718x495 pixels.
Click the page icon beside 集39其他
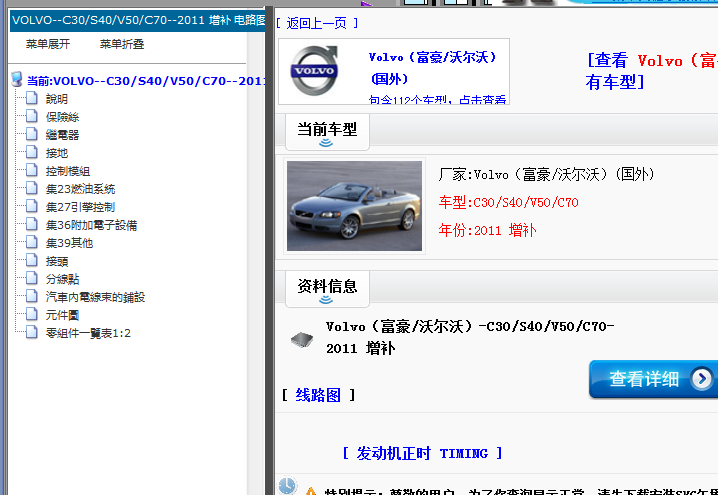point(32,242)
